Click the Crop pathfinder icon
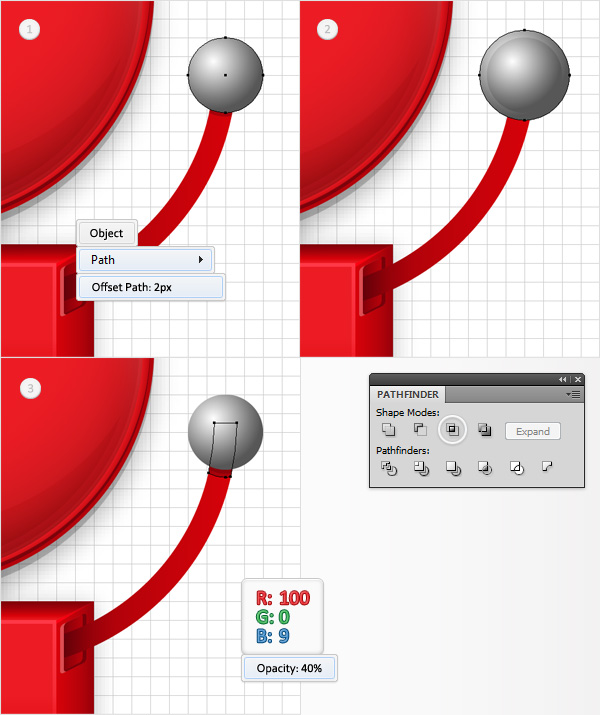The image size is (600, 715). tap(485, 468)
